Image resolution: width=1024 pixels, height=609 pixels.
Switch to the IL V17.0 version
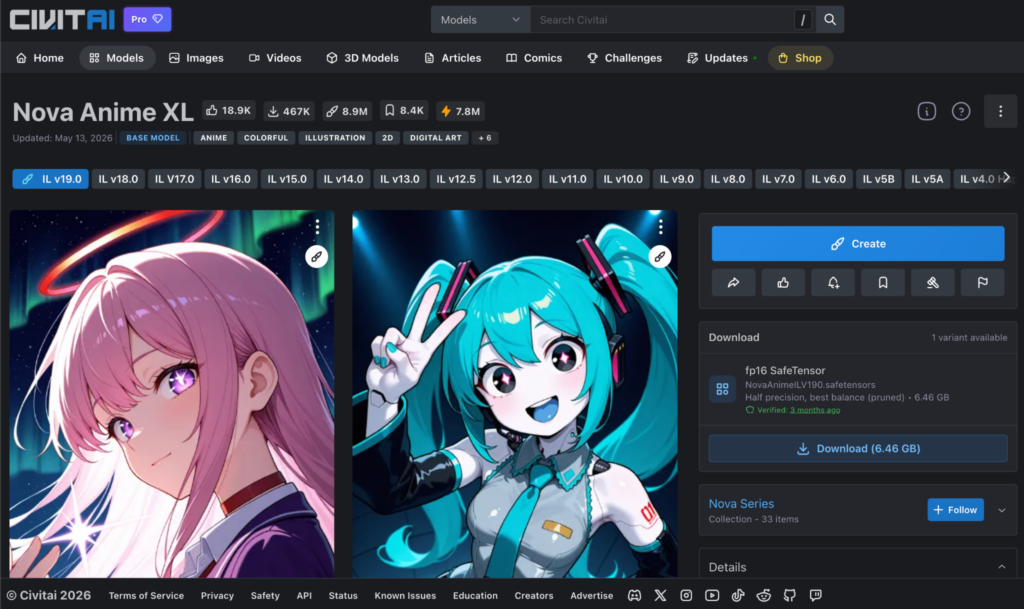click(x=174, y=179)
